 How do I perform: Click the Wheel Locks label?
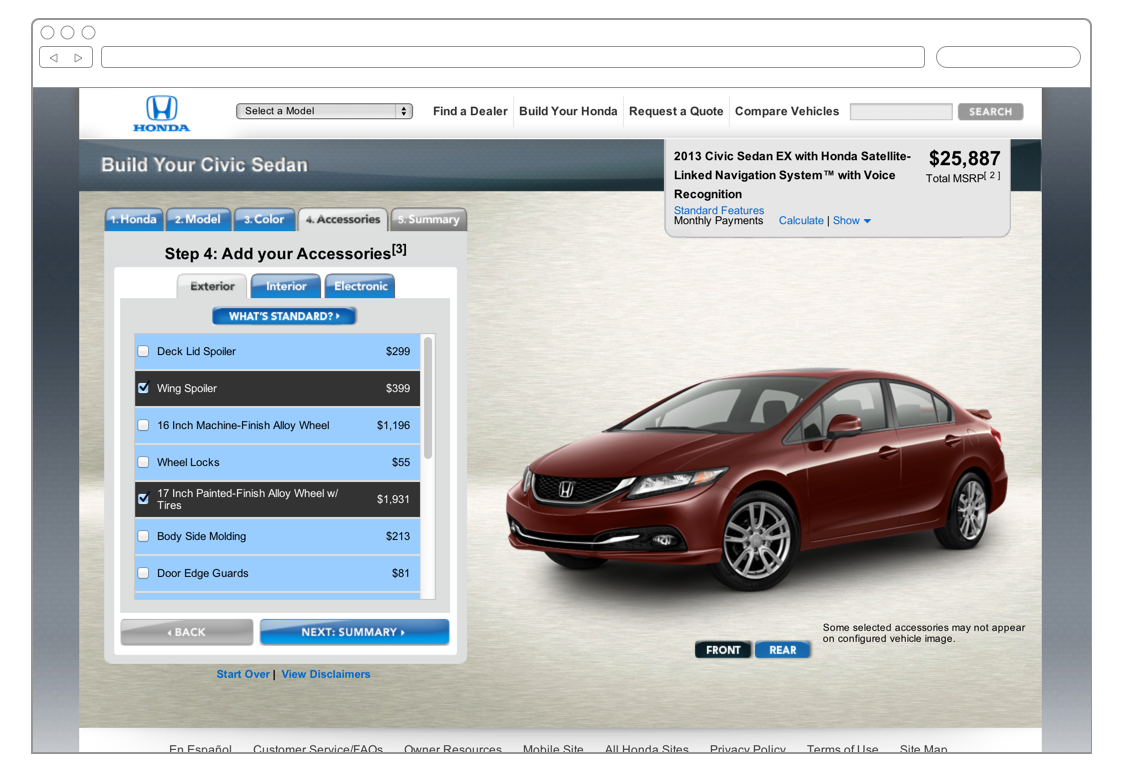(188, 462)
